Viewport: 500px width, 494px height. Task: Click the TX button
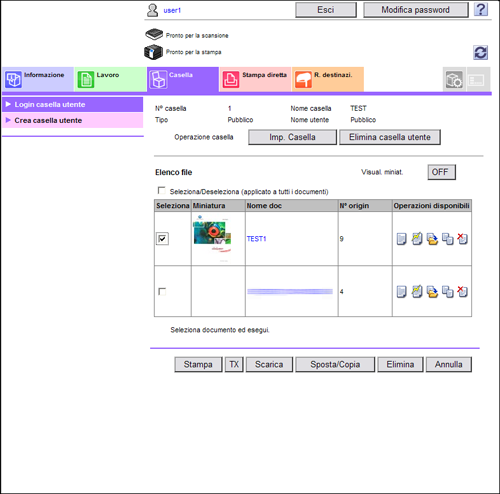(x=234, y=364)
